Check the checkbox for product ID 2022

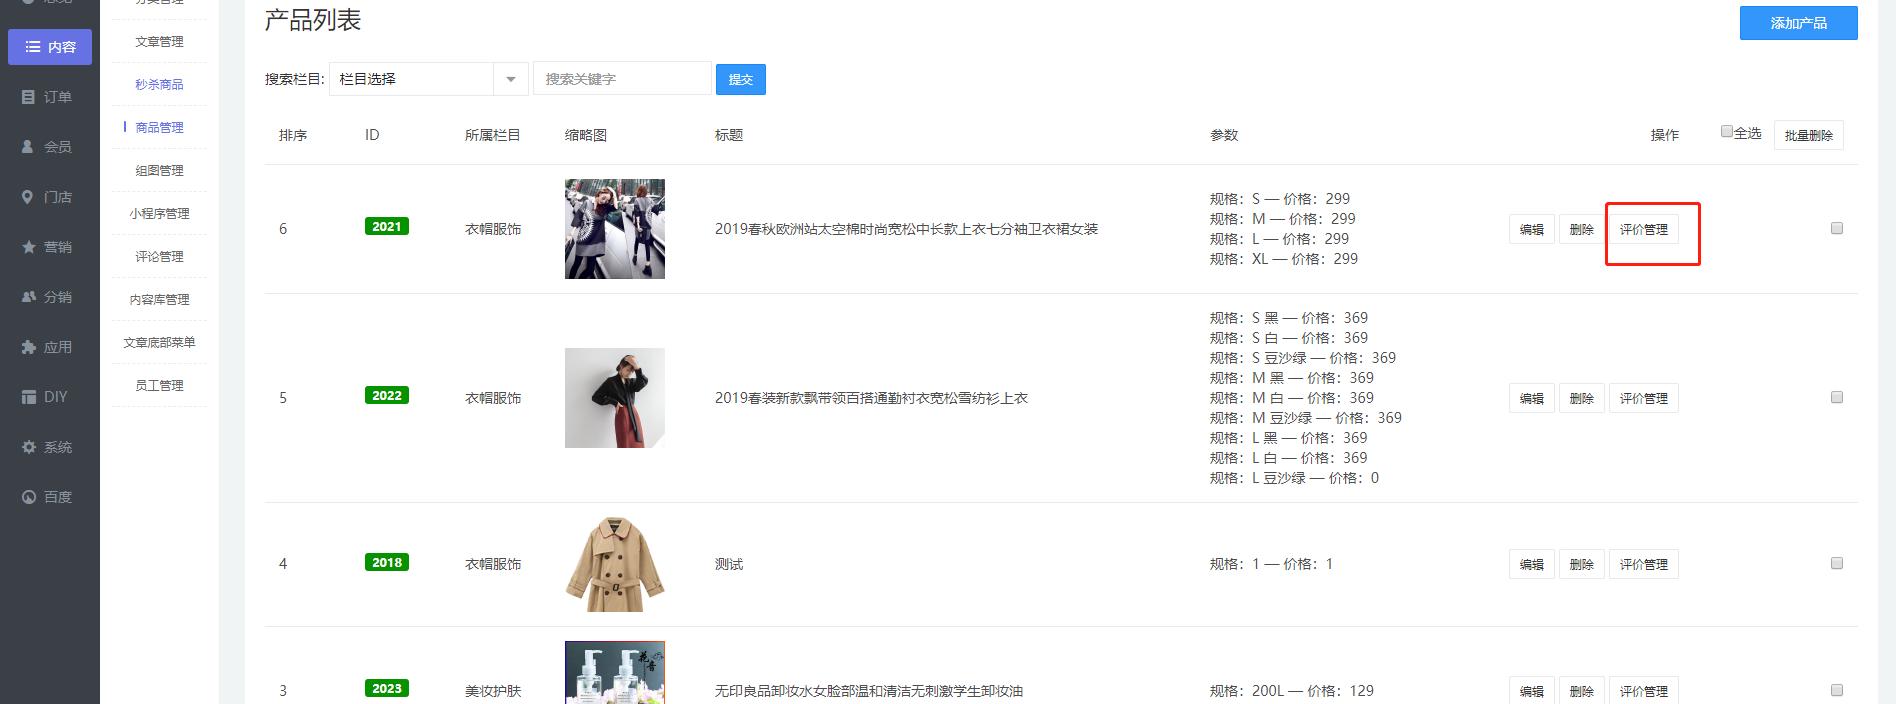point(1837,397)
